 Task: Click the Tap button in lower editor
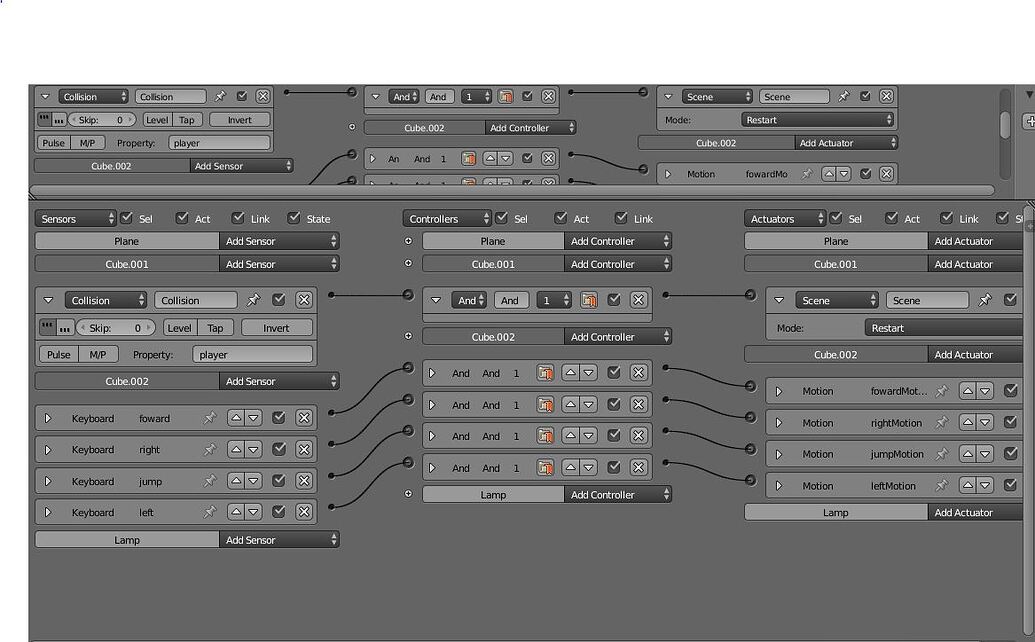coord(215,328)
